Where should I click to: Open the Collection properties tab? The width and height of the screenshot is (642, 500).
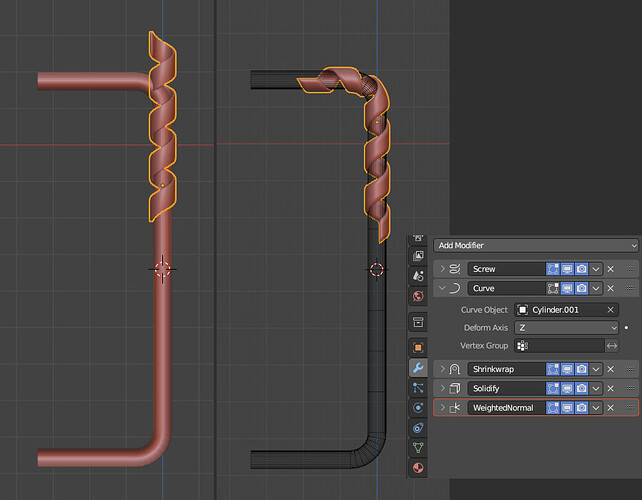point(418,322)
